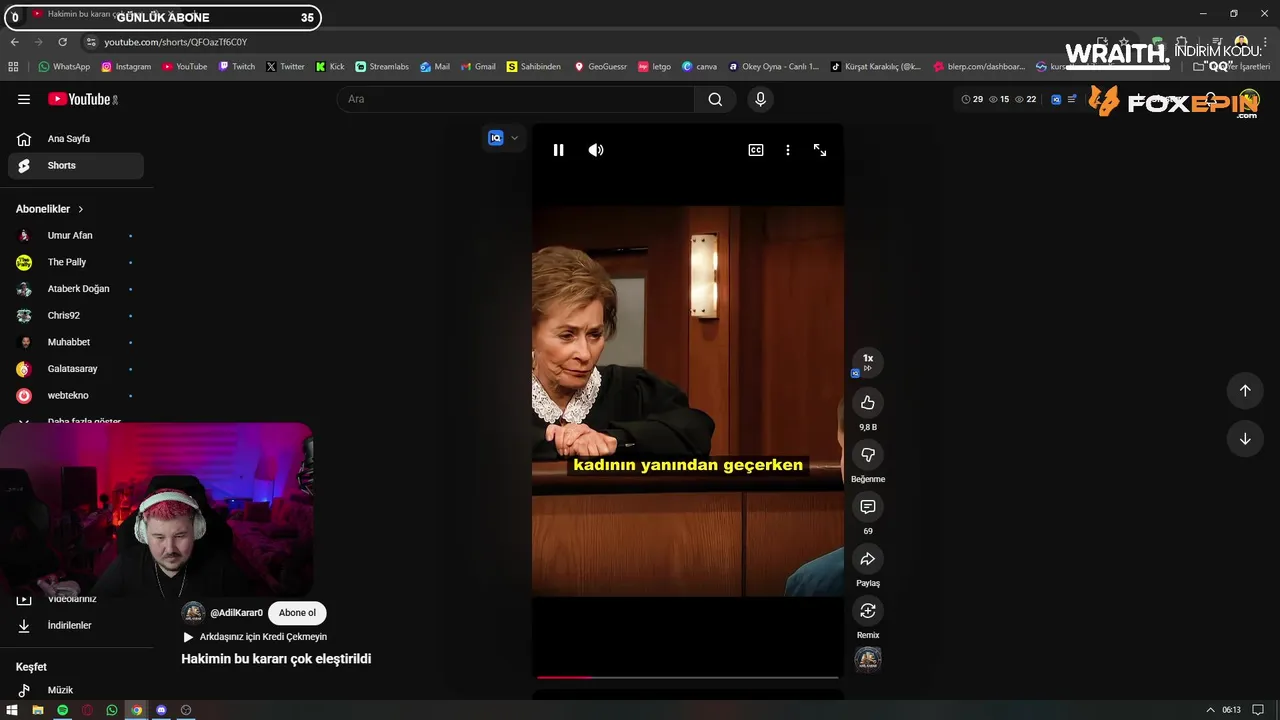Open WhatsApp bookmark

click(64, 67)
